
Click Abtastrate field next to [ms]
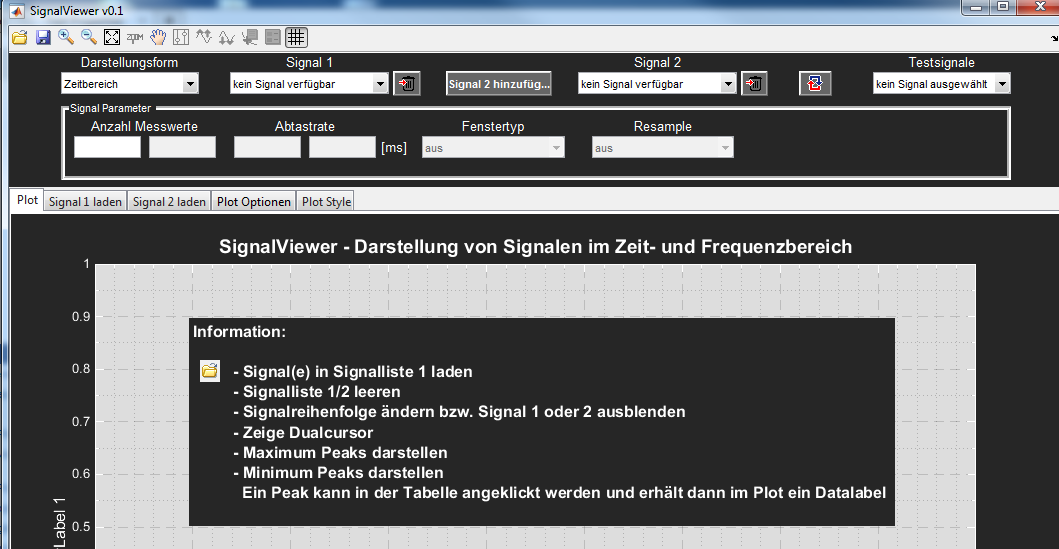click(x=342, y=147)
